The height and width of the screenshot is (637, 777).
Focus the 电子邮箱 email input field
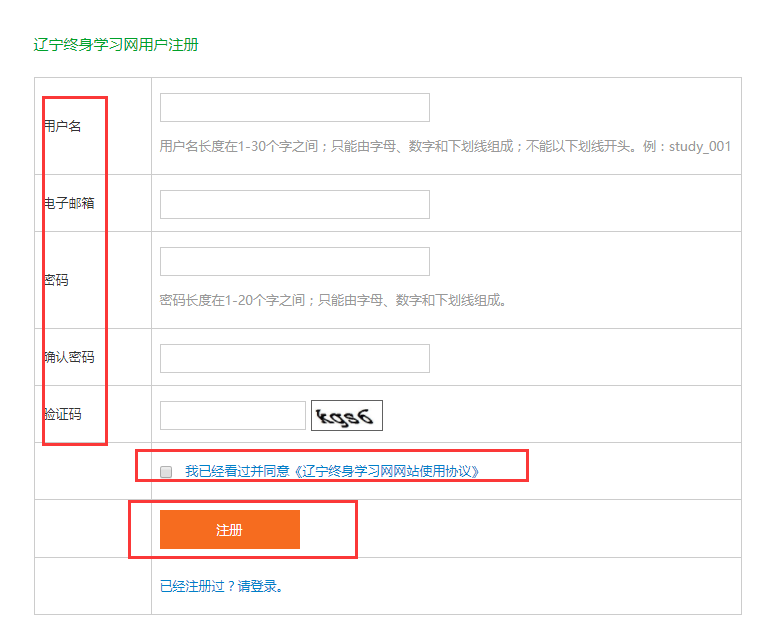tap(294, 204)
